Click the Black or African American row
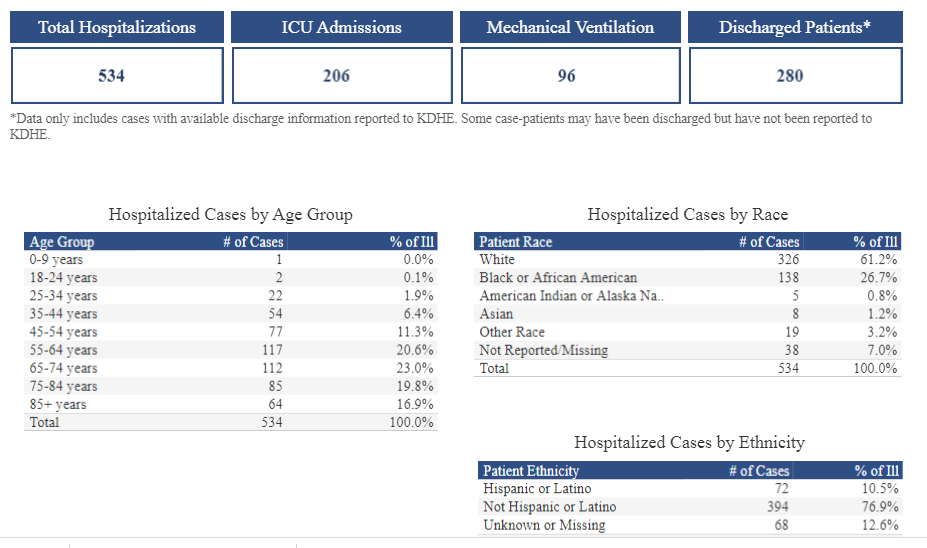The image size is (927, 548). [557, 278]
